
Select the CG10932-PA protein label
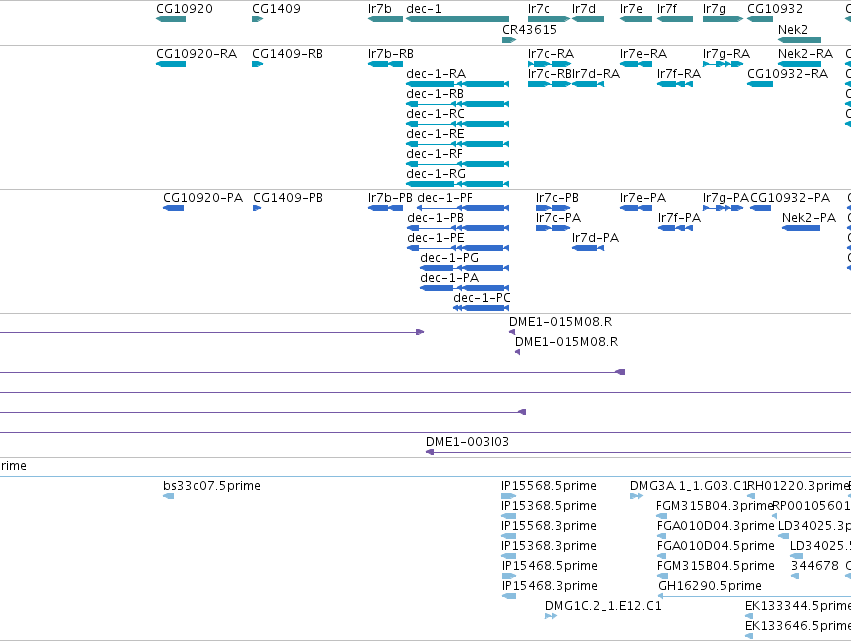[x=790, y=198]
